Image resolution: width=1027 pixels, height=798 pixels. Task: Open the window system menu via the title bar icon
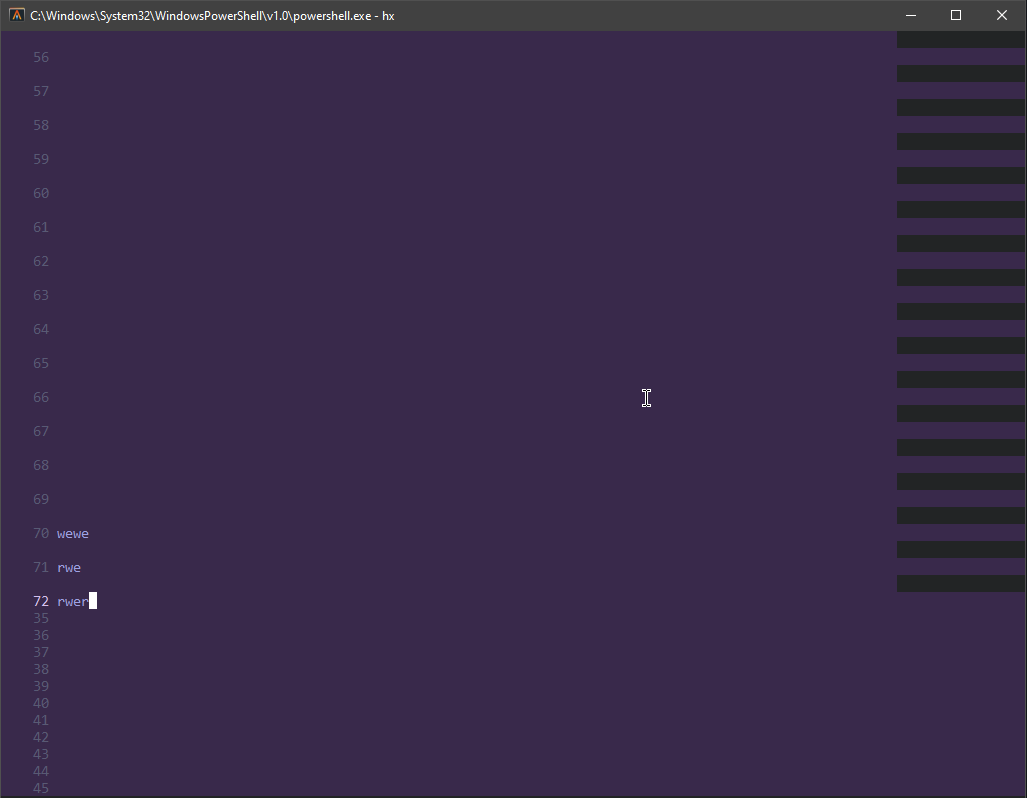14,15
